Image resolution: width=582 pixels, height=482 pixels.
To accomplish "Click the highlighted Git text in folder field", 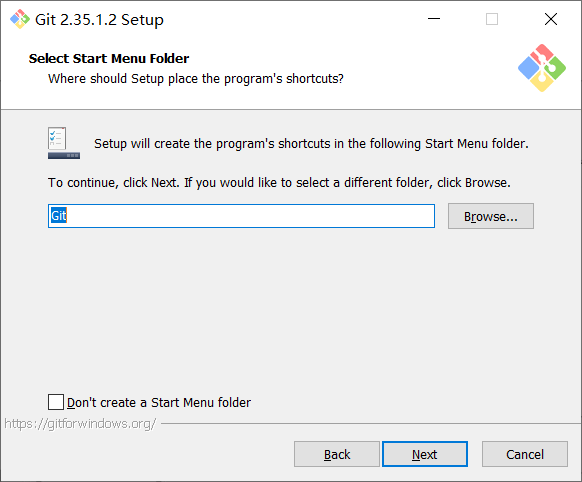I will [x=59, y=216].
